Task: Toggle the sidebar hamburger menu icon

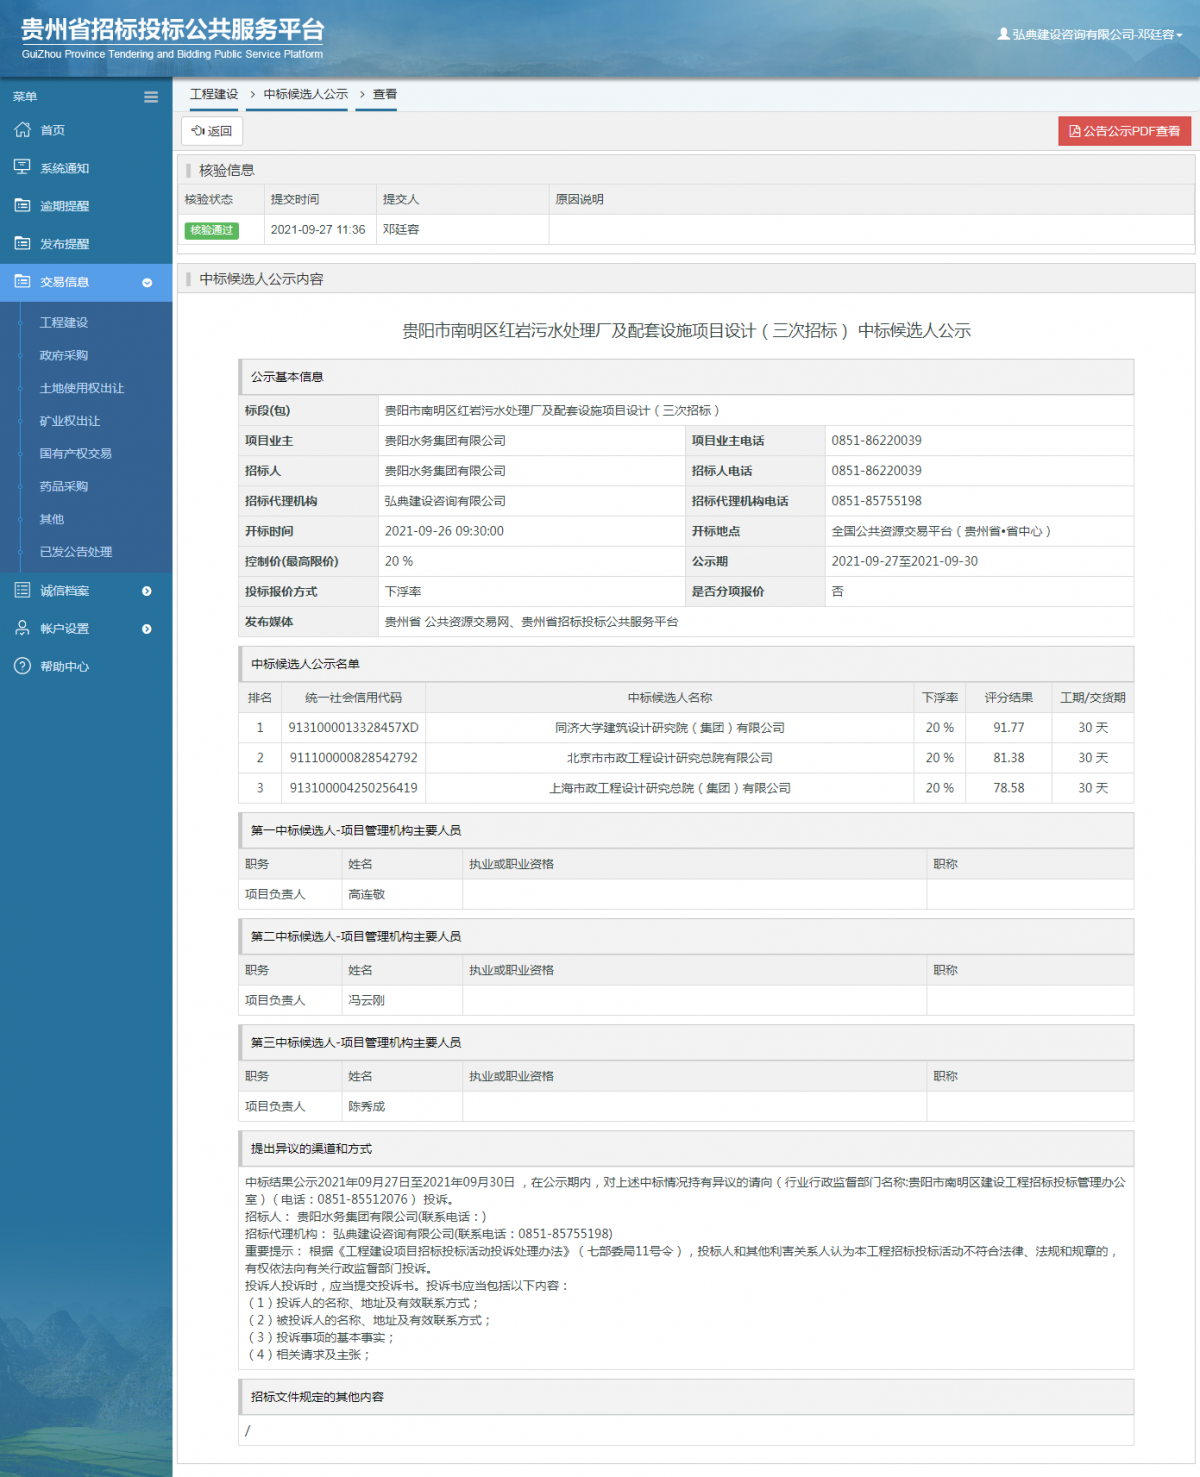Action: pyautogui.click(x=151, y=97)
